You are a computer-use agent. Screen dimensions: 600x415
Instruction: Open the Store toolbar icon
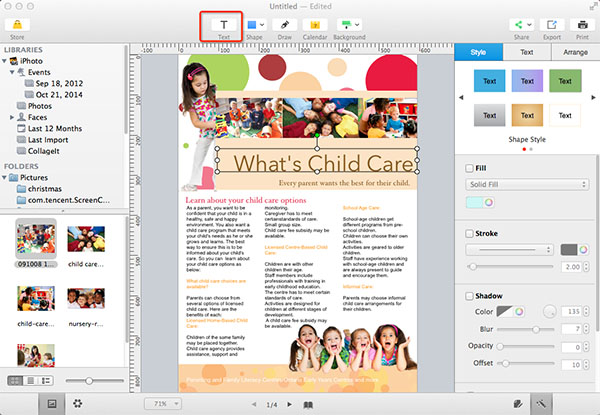click(17, 25)
